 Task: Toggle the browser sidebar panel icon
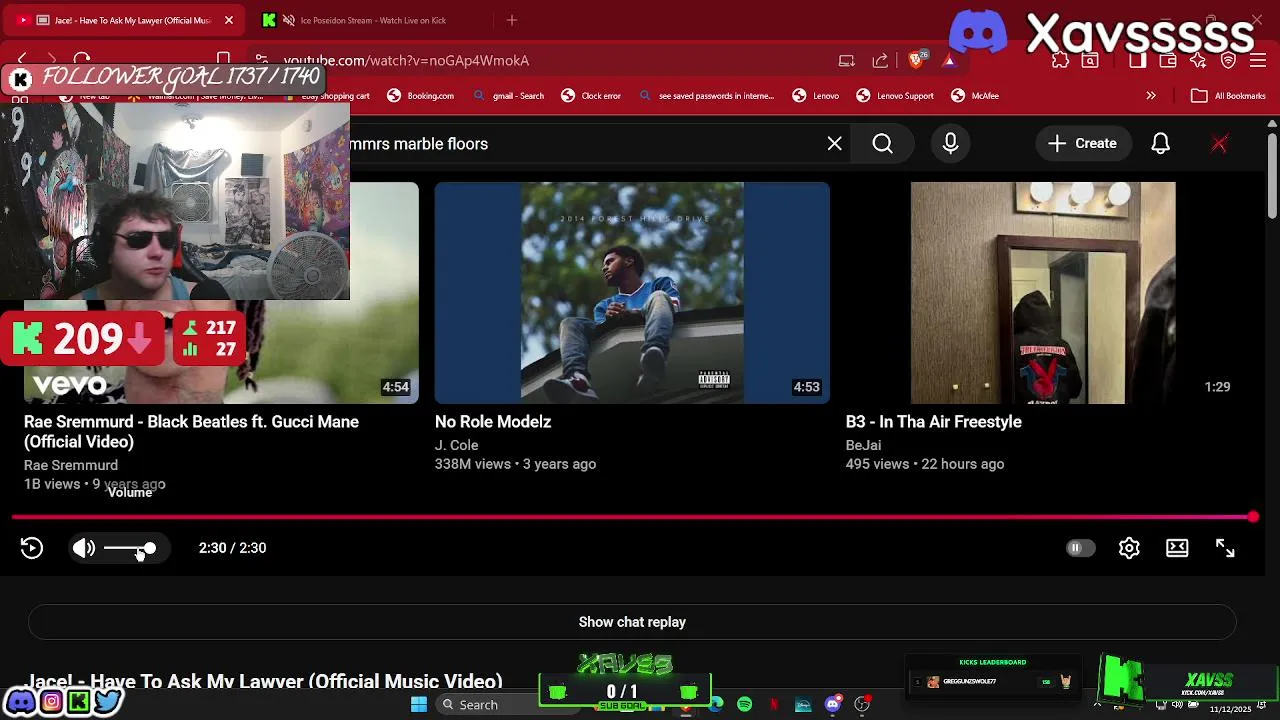pos(1137,61)
